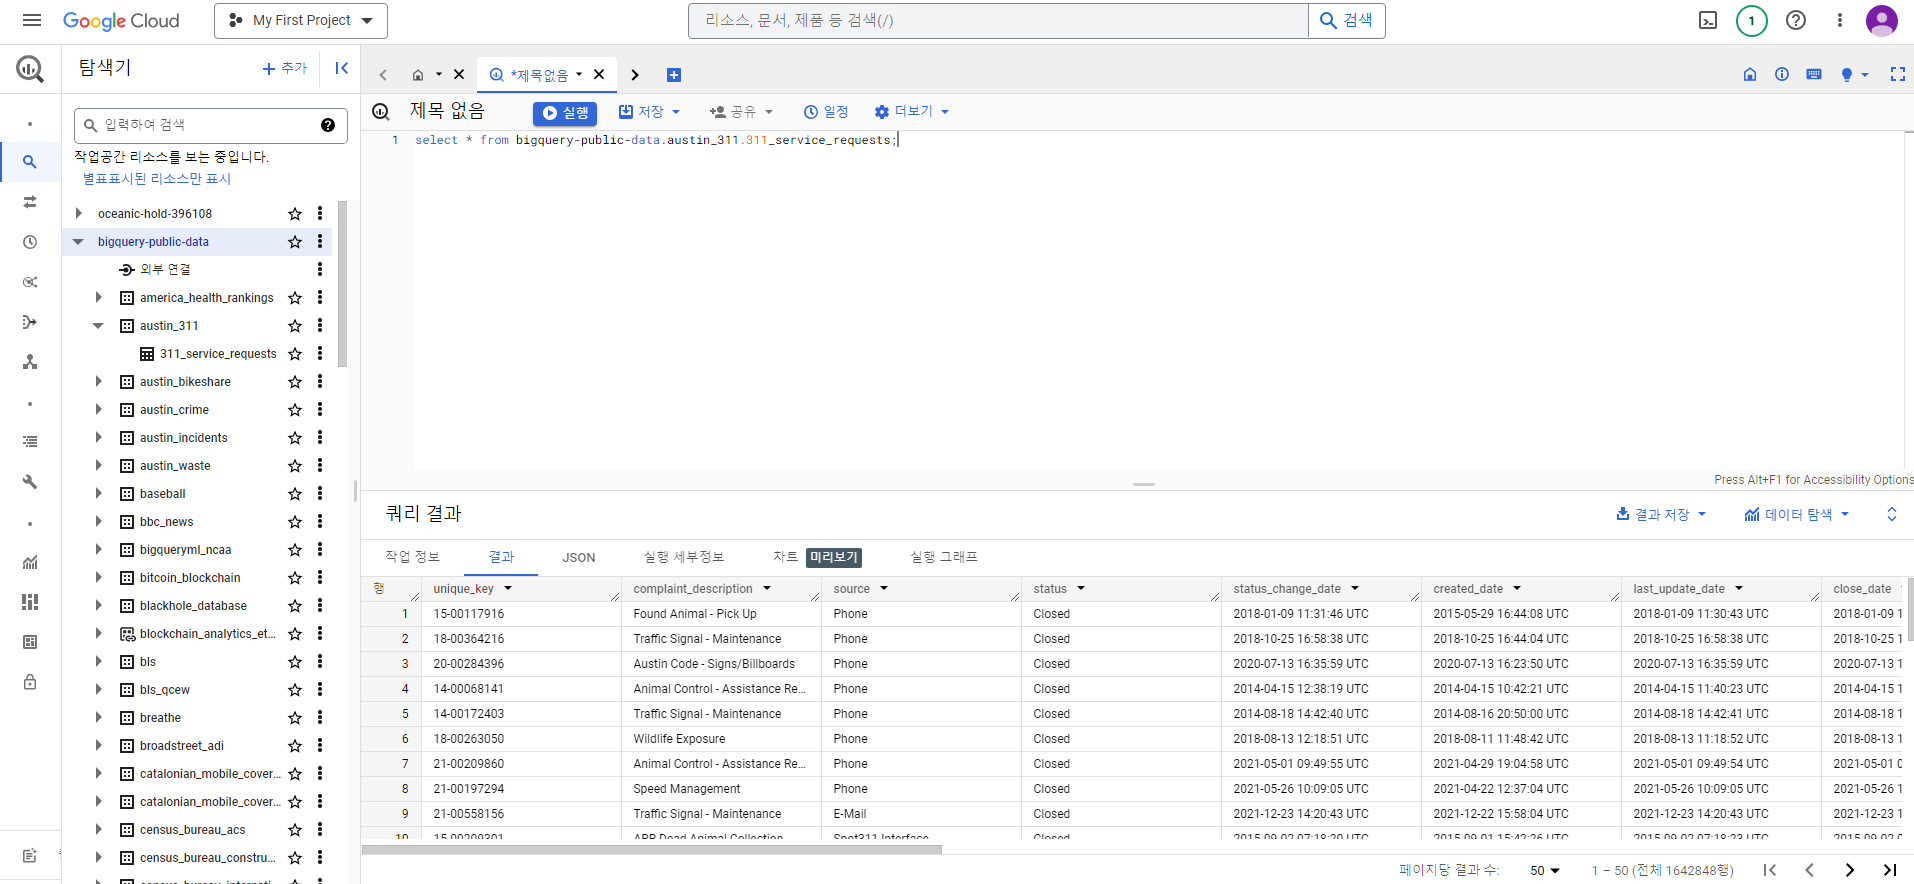Star the oceanic-hold-396108 project
1914x884 pixels.
(295, 214)
